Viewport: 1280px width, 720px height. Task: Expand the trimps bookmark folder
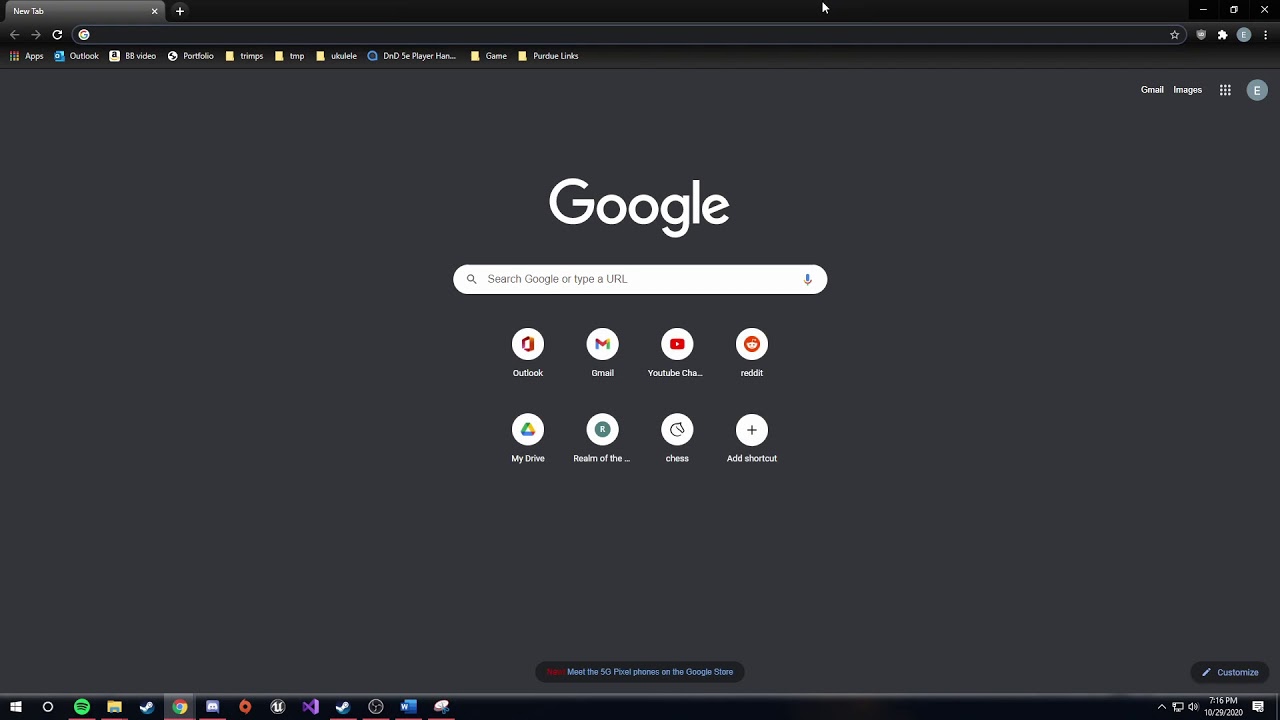(x=245, y=56)
